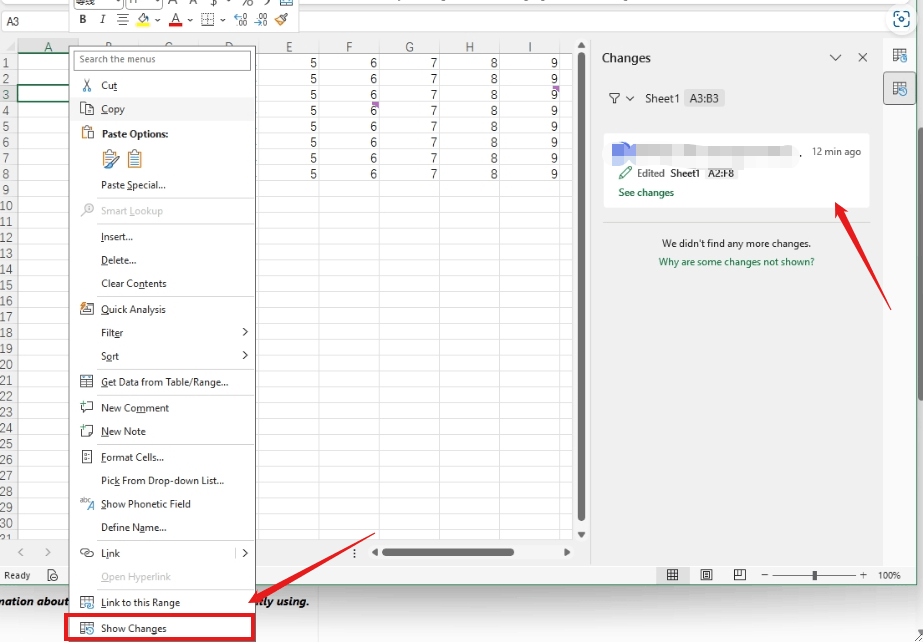Select Pick From Drop-down List
The image size is (923, 642).
[162, 481]
